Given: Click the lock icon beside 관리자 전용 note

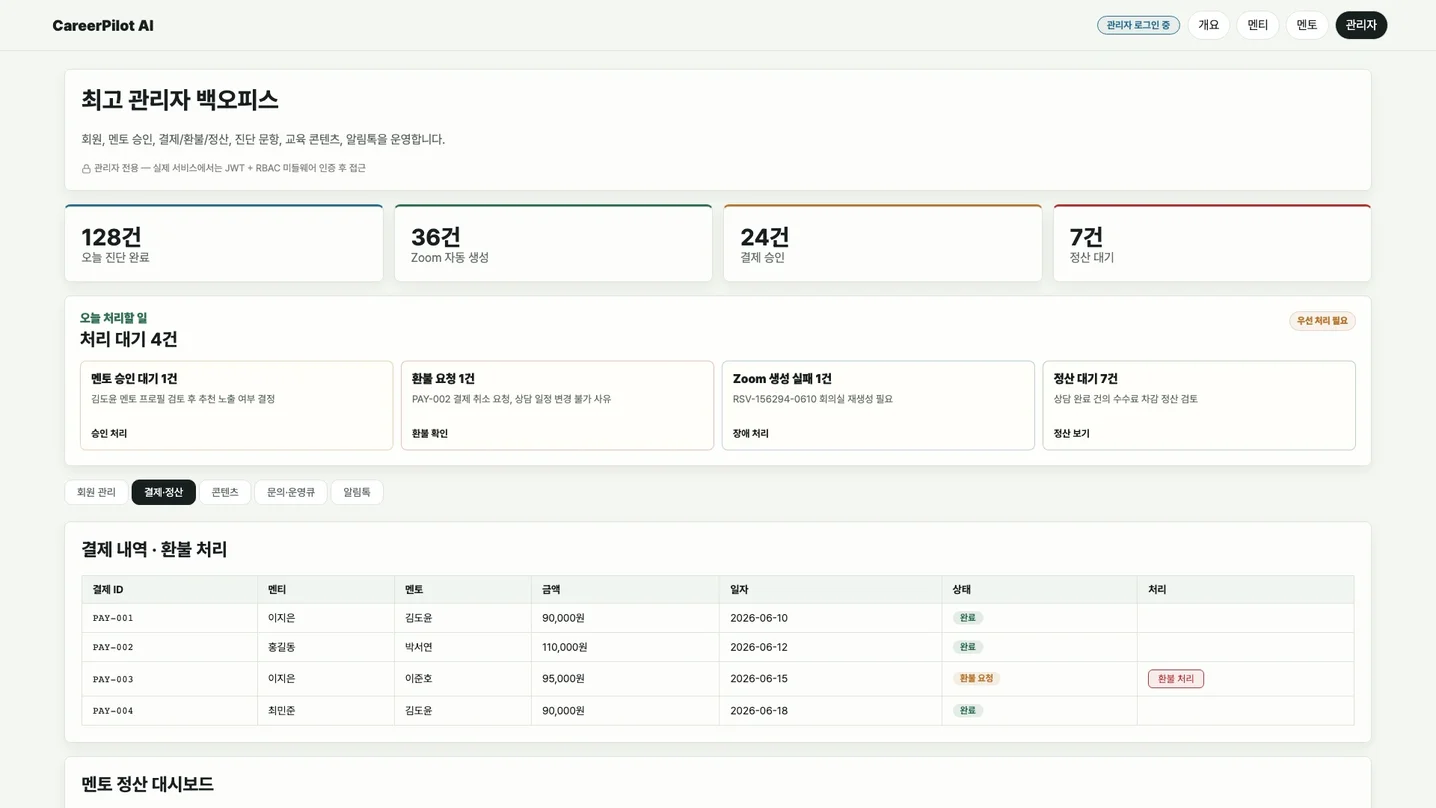Looking at the screenshot, I should point(86,169).
